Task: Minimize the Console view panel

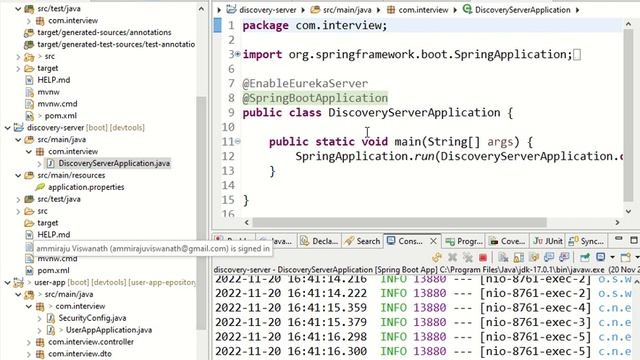Action: click(619, 239)
